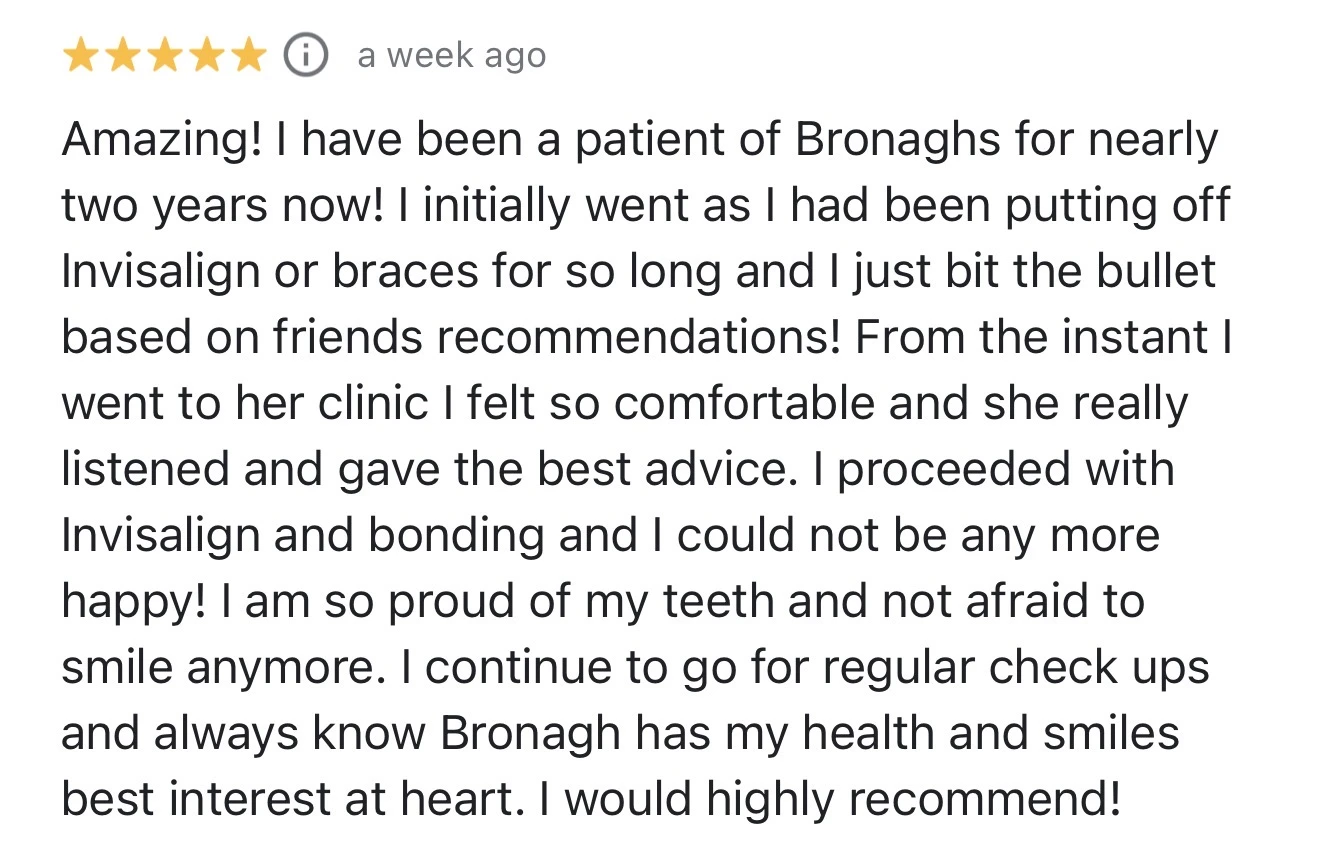Click the name "Bronaghs" in the first line
1320x854 pixels.
coord(898,140)
